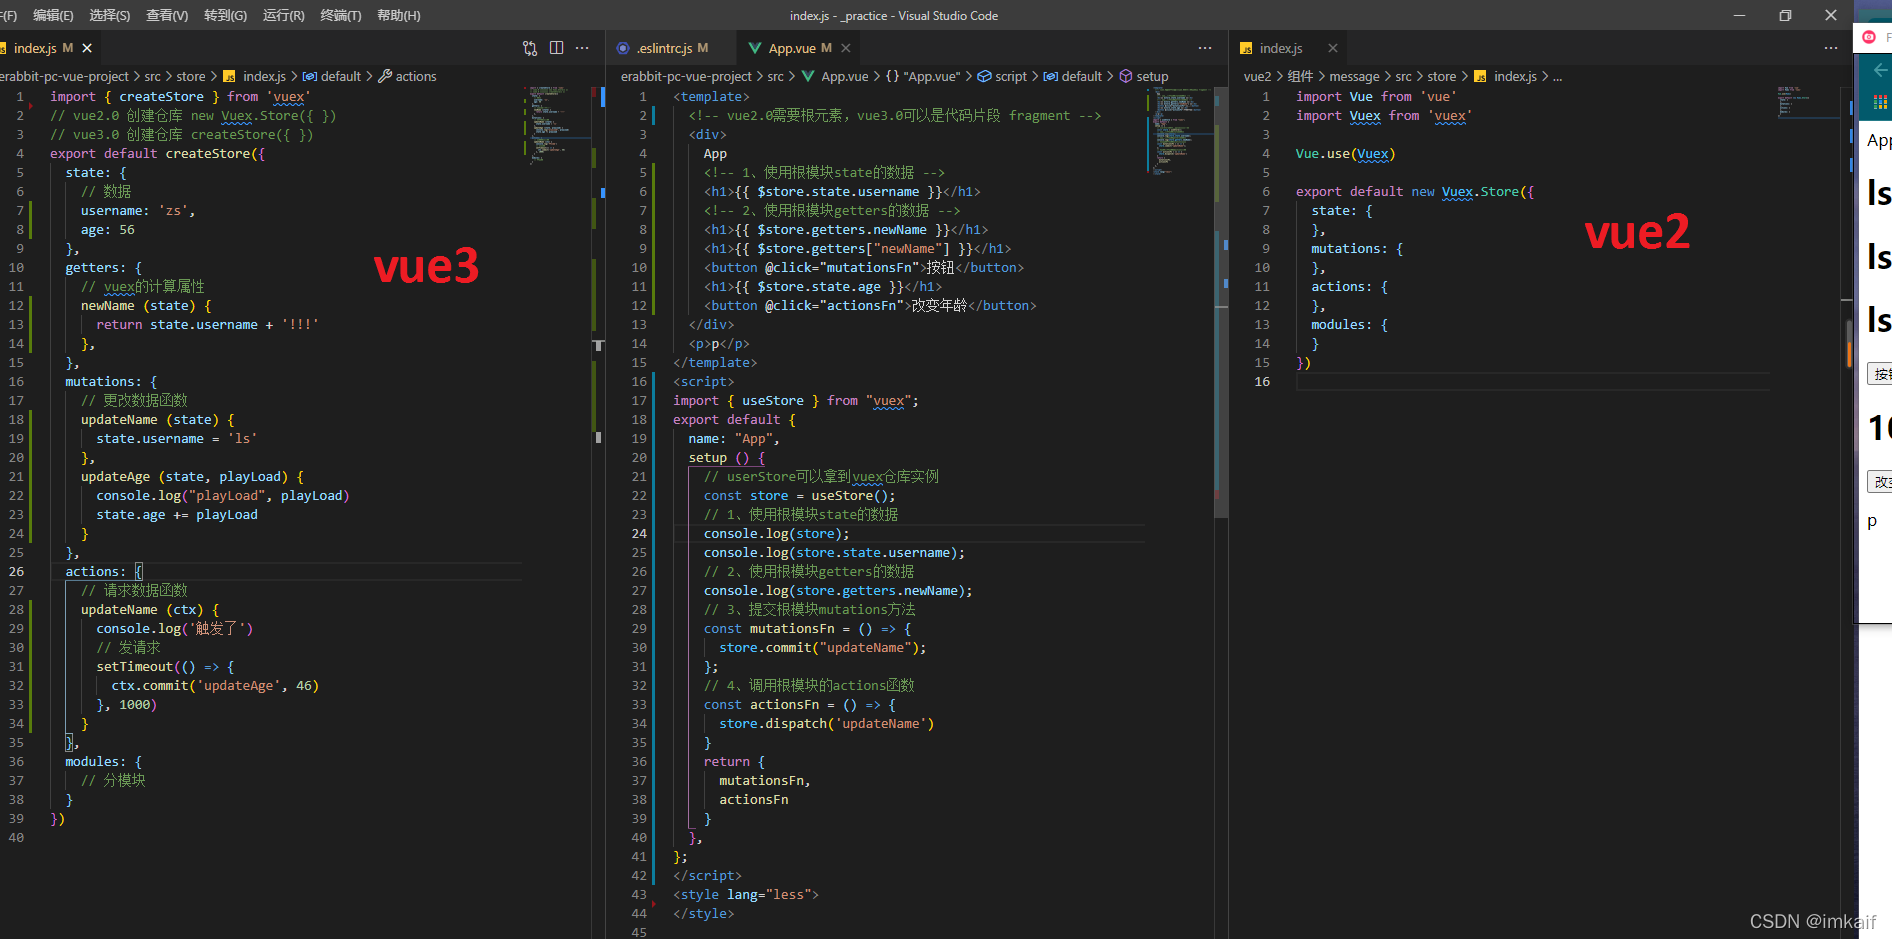Go back using browser arrow at right edge
The image size is (1892, 939).
(x=1881, y=70)
